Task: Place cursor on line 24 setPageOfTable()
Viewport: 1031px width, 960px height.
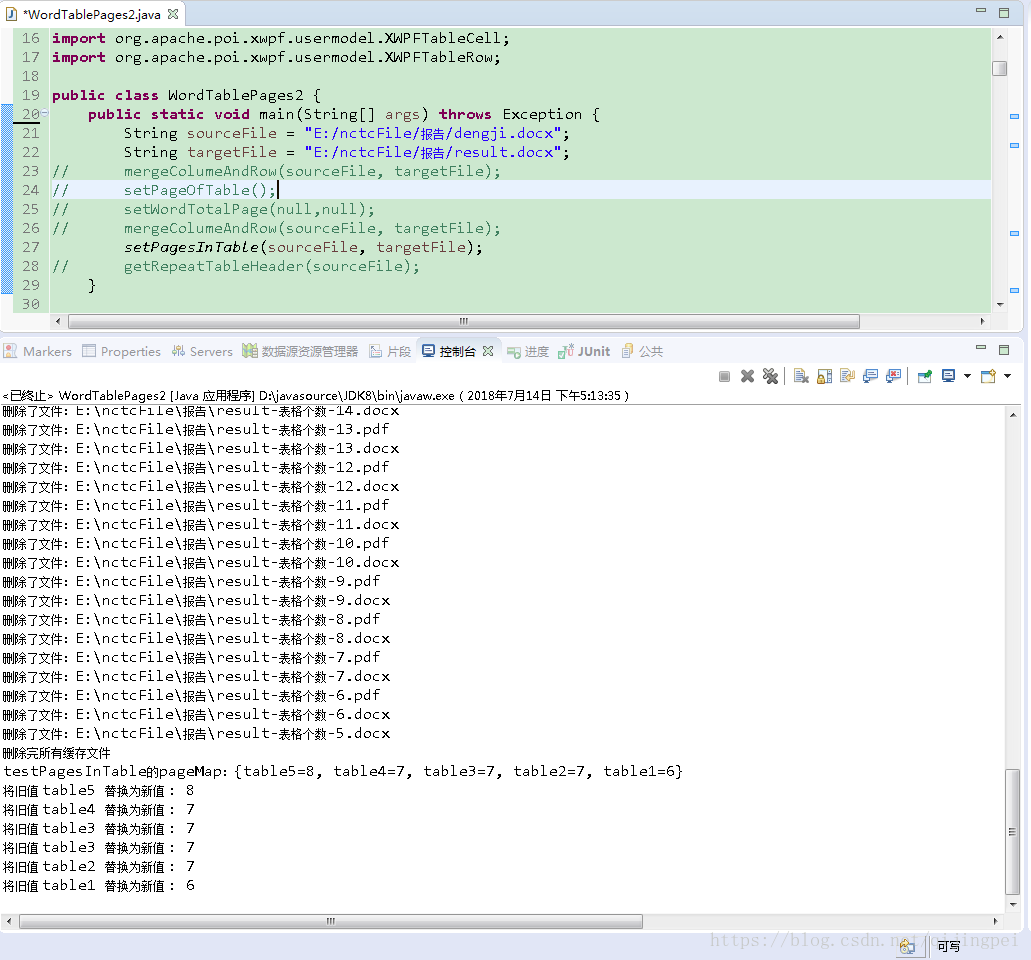Action: click(200, 190)
